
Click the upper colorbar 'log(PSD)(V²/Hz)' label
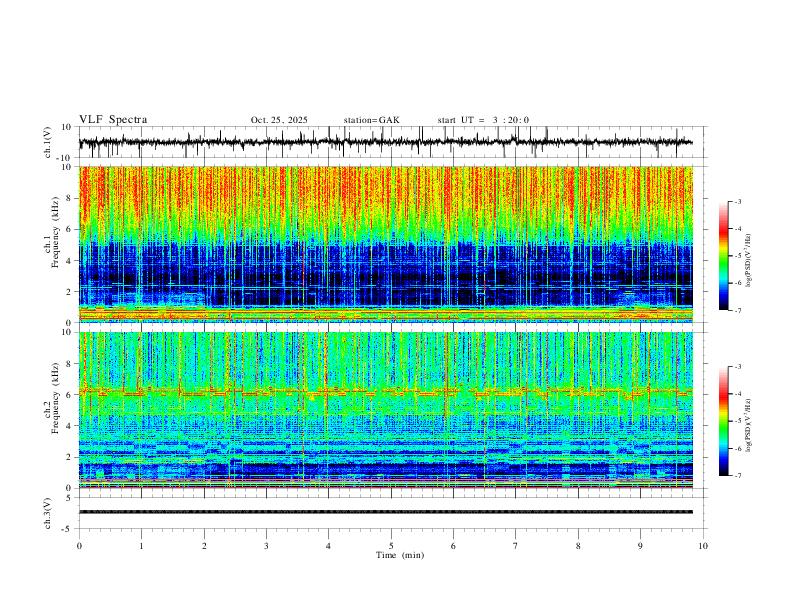click(x=749, y=260)
